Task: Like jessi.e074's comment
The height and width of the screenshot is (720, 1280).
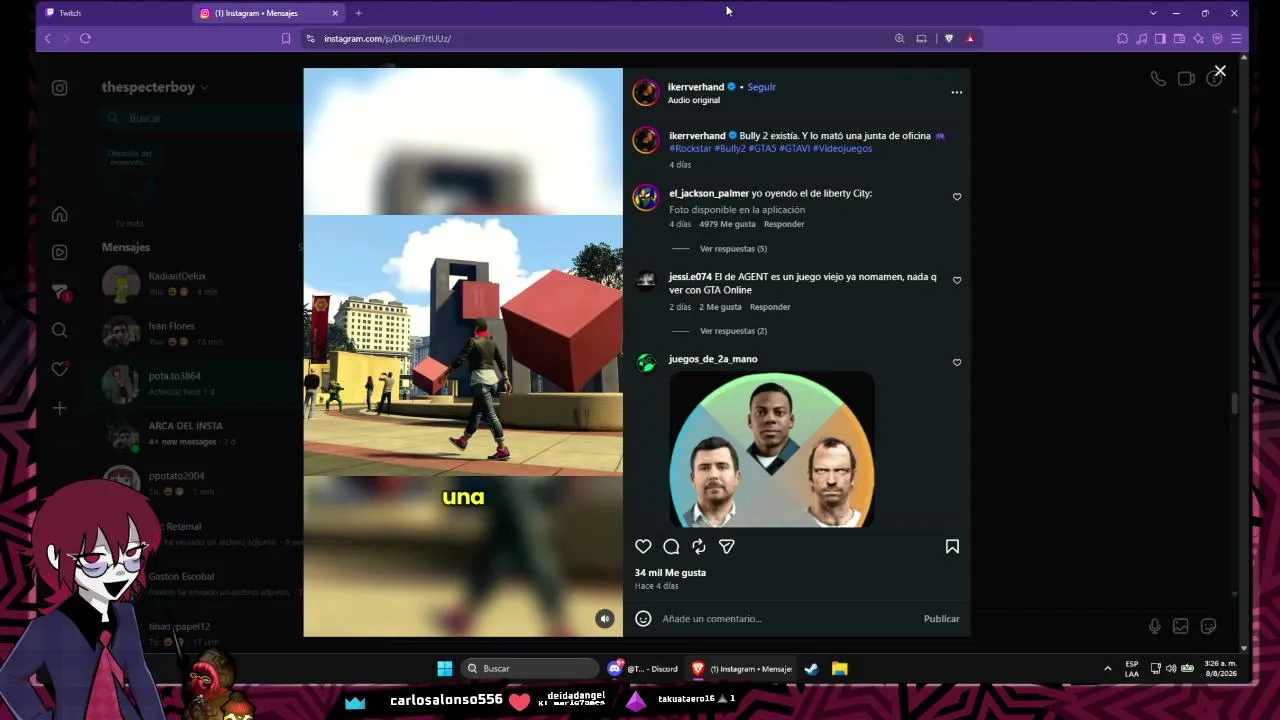Action: click(x=957, y=280)
